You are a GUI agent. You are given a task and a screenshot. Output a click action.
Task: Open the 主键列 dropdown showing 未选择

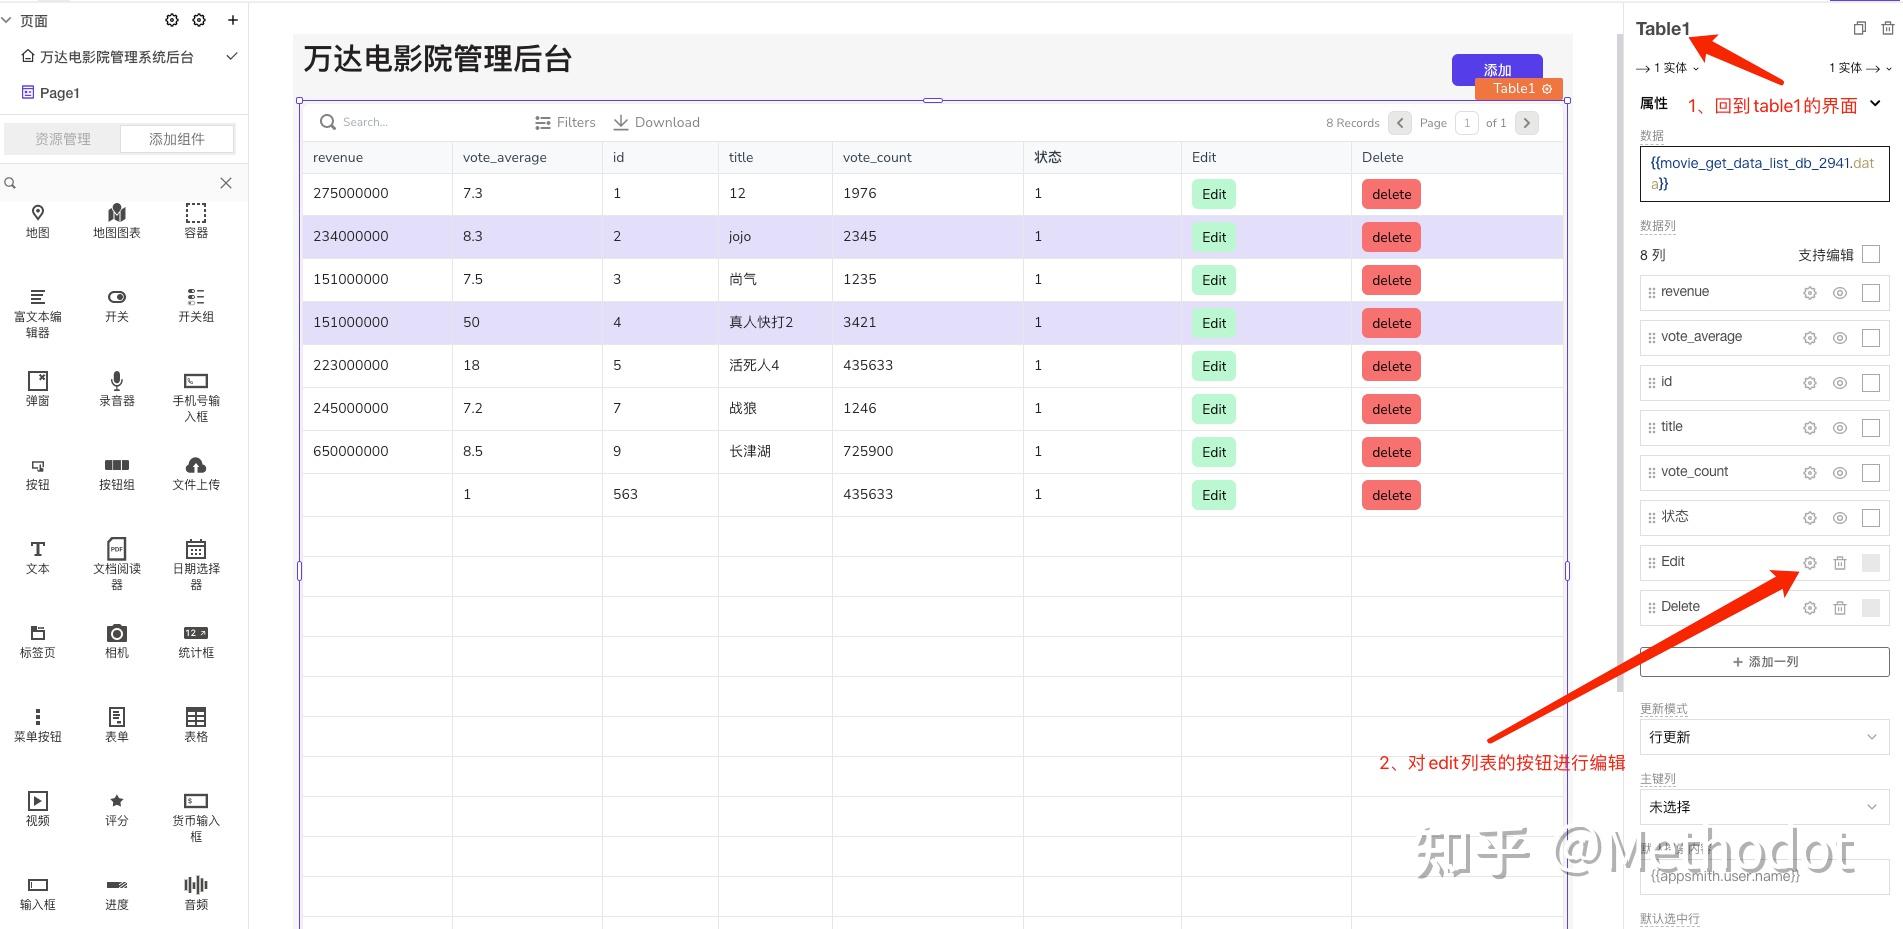click(1764, 807)
